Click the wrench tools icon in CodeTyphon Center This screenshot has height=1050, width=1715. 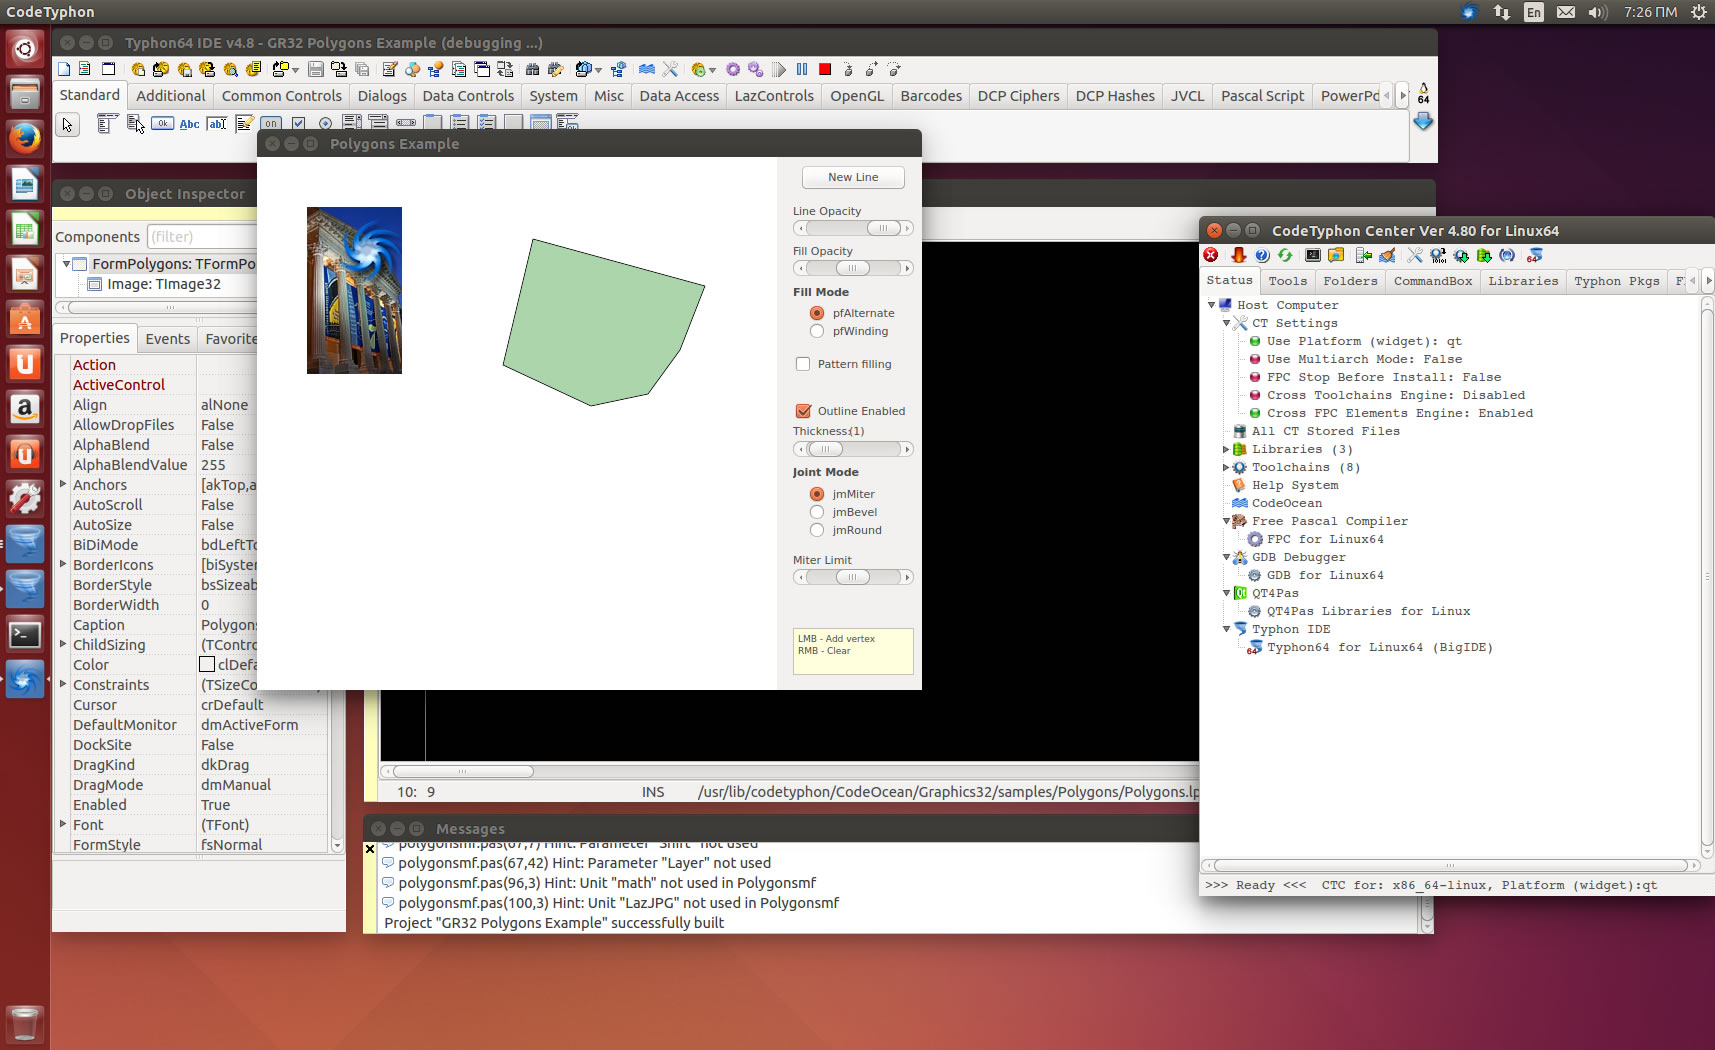point(1414,255)
